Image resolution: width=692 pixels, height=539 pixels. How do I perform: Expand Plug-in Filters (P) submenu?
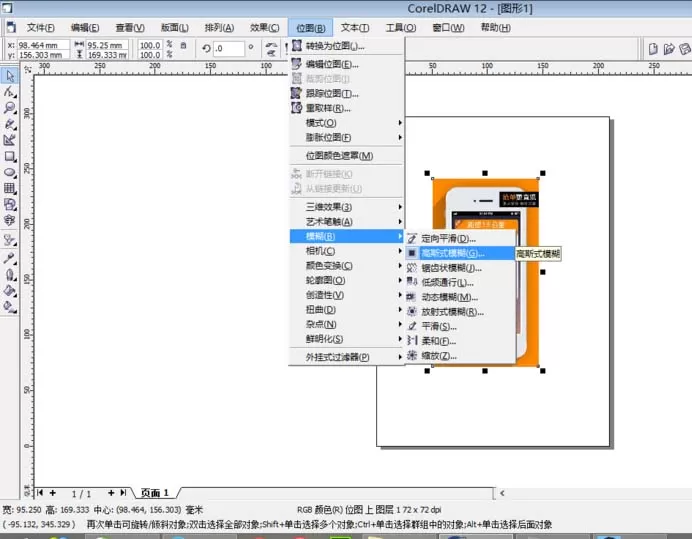click(x=346, y=357)
